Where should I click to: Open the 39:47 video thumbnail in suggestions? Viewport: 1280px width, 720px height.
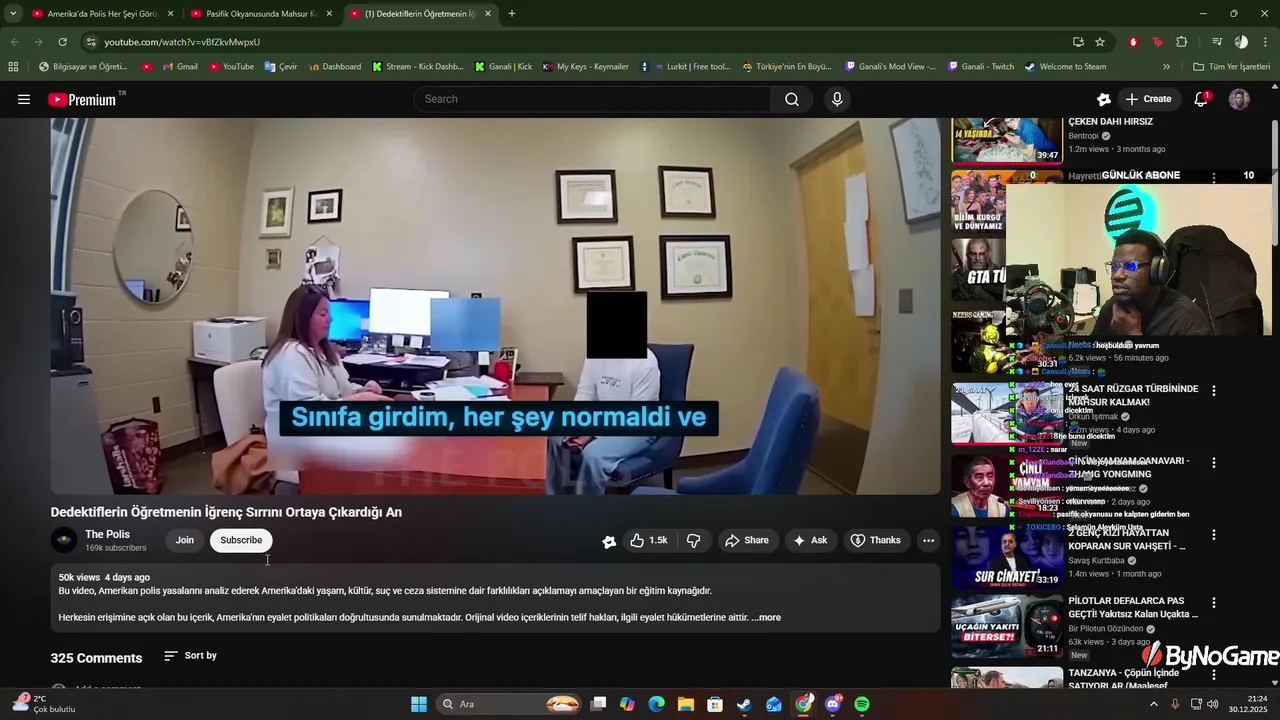(x=1007, y=140)
